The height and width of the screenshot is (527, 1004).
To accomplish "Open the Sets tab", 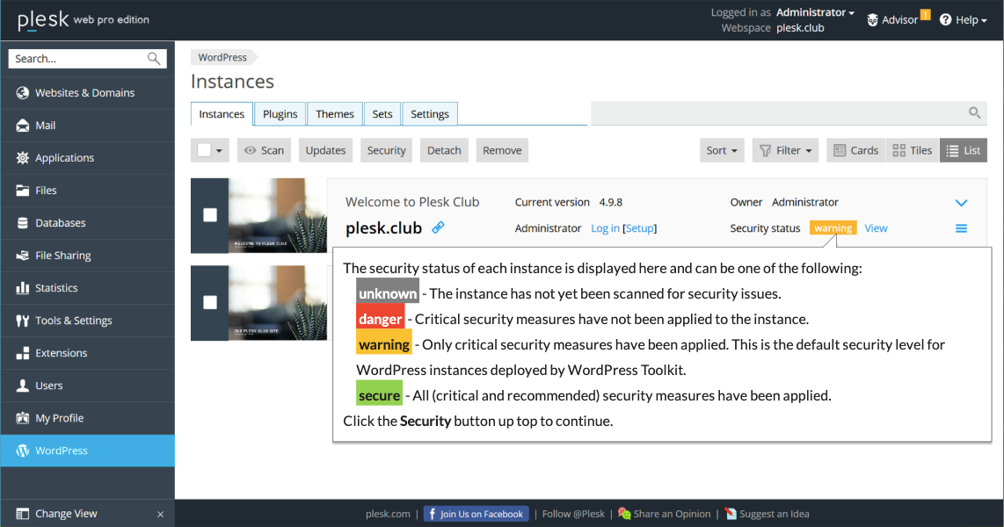I will tap(382, 114).
